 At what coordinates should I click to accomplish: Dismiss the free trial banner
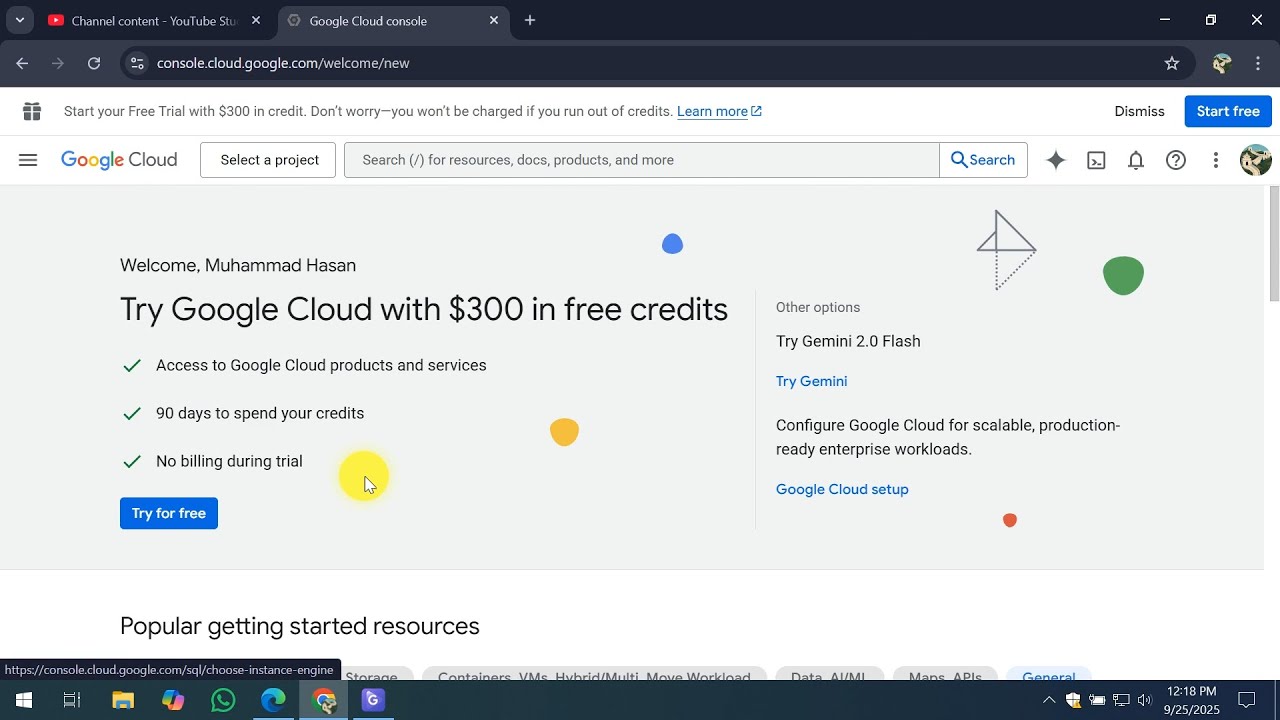1139,111
